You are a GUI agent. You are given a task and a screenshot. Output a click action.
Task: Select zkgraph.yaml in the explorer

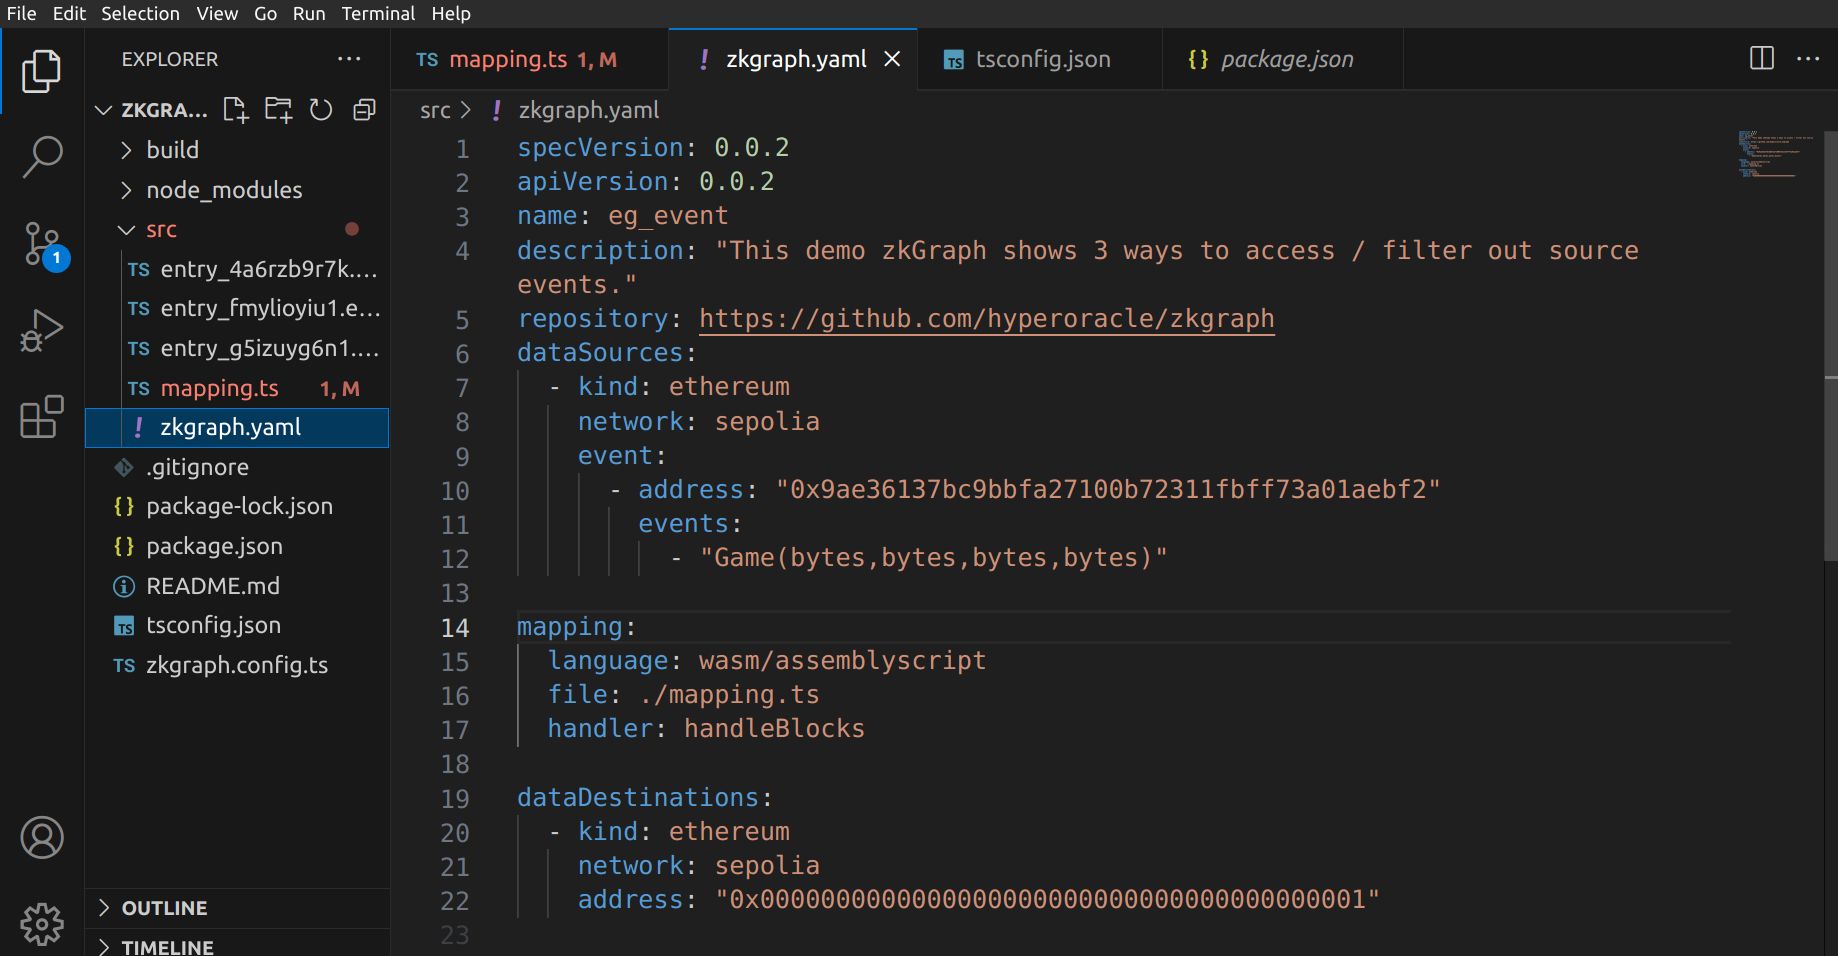point(238,428)
